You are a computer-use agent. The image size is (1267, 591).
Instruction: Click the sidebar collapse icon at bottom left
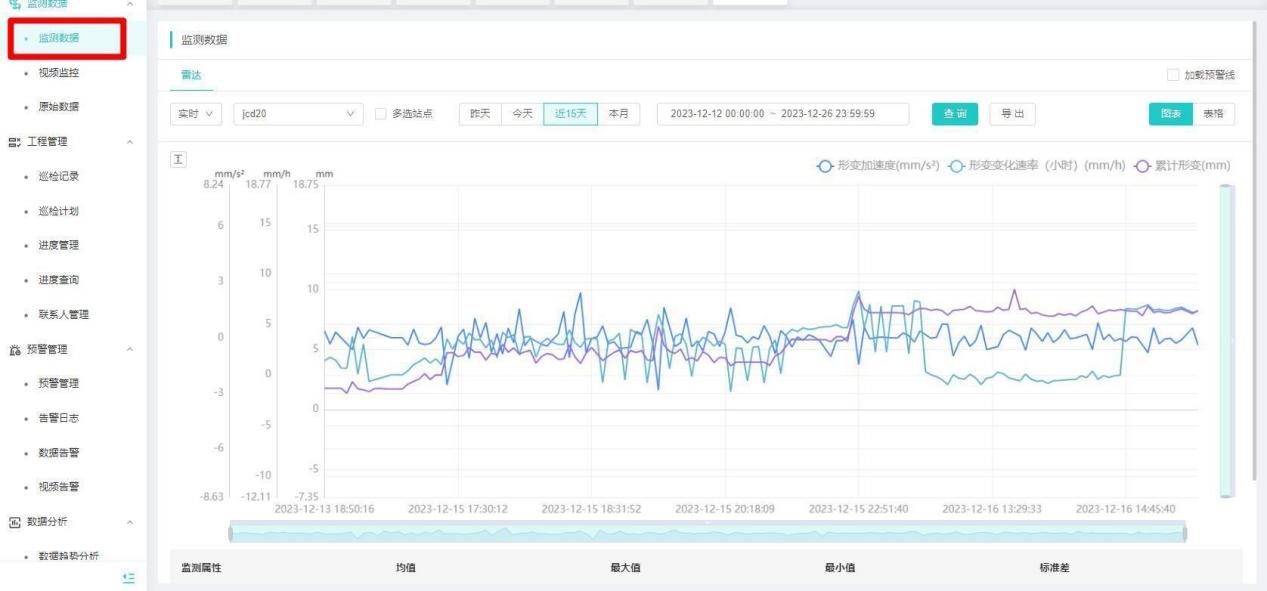(127, 578)
